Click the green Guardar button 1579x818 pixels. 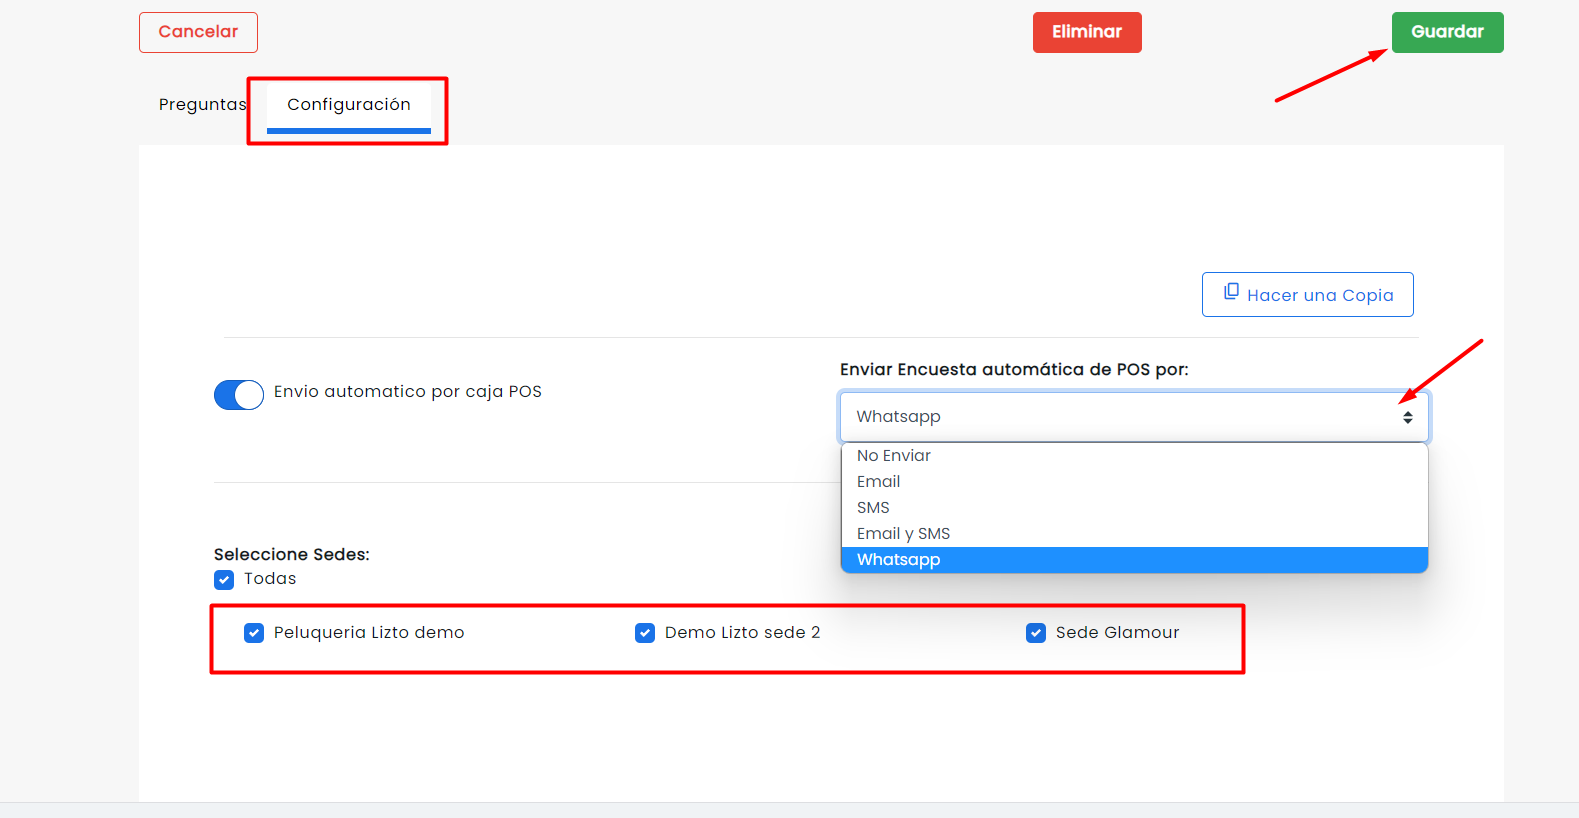1447,32
